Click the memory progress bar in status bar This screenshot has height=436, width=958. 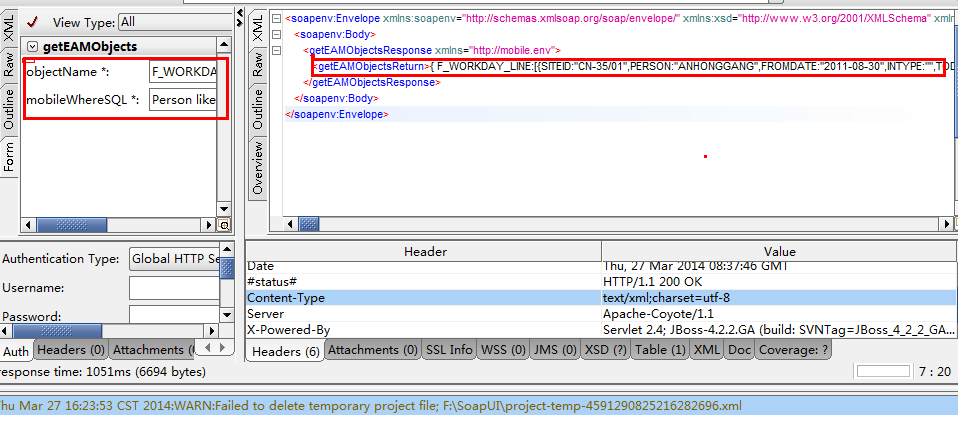[x=883, y=371]
